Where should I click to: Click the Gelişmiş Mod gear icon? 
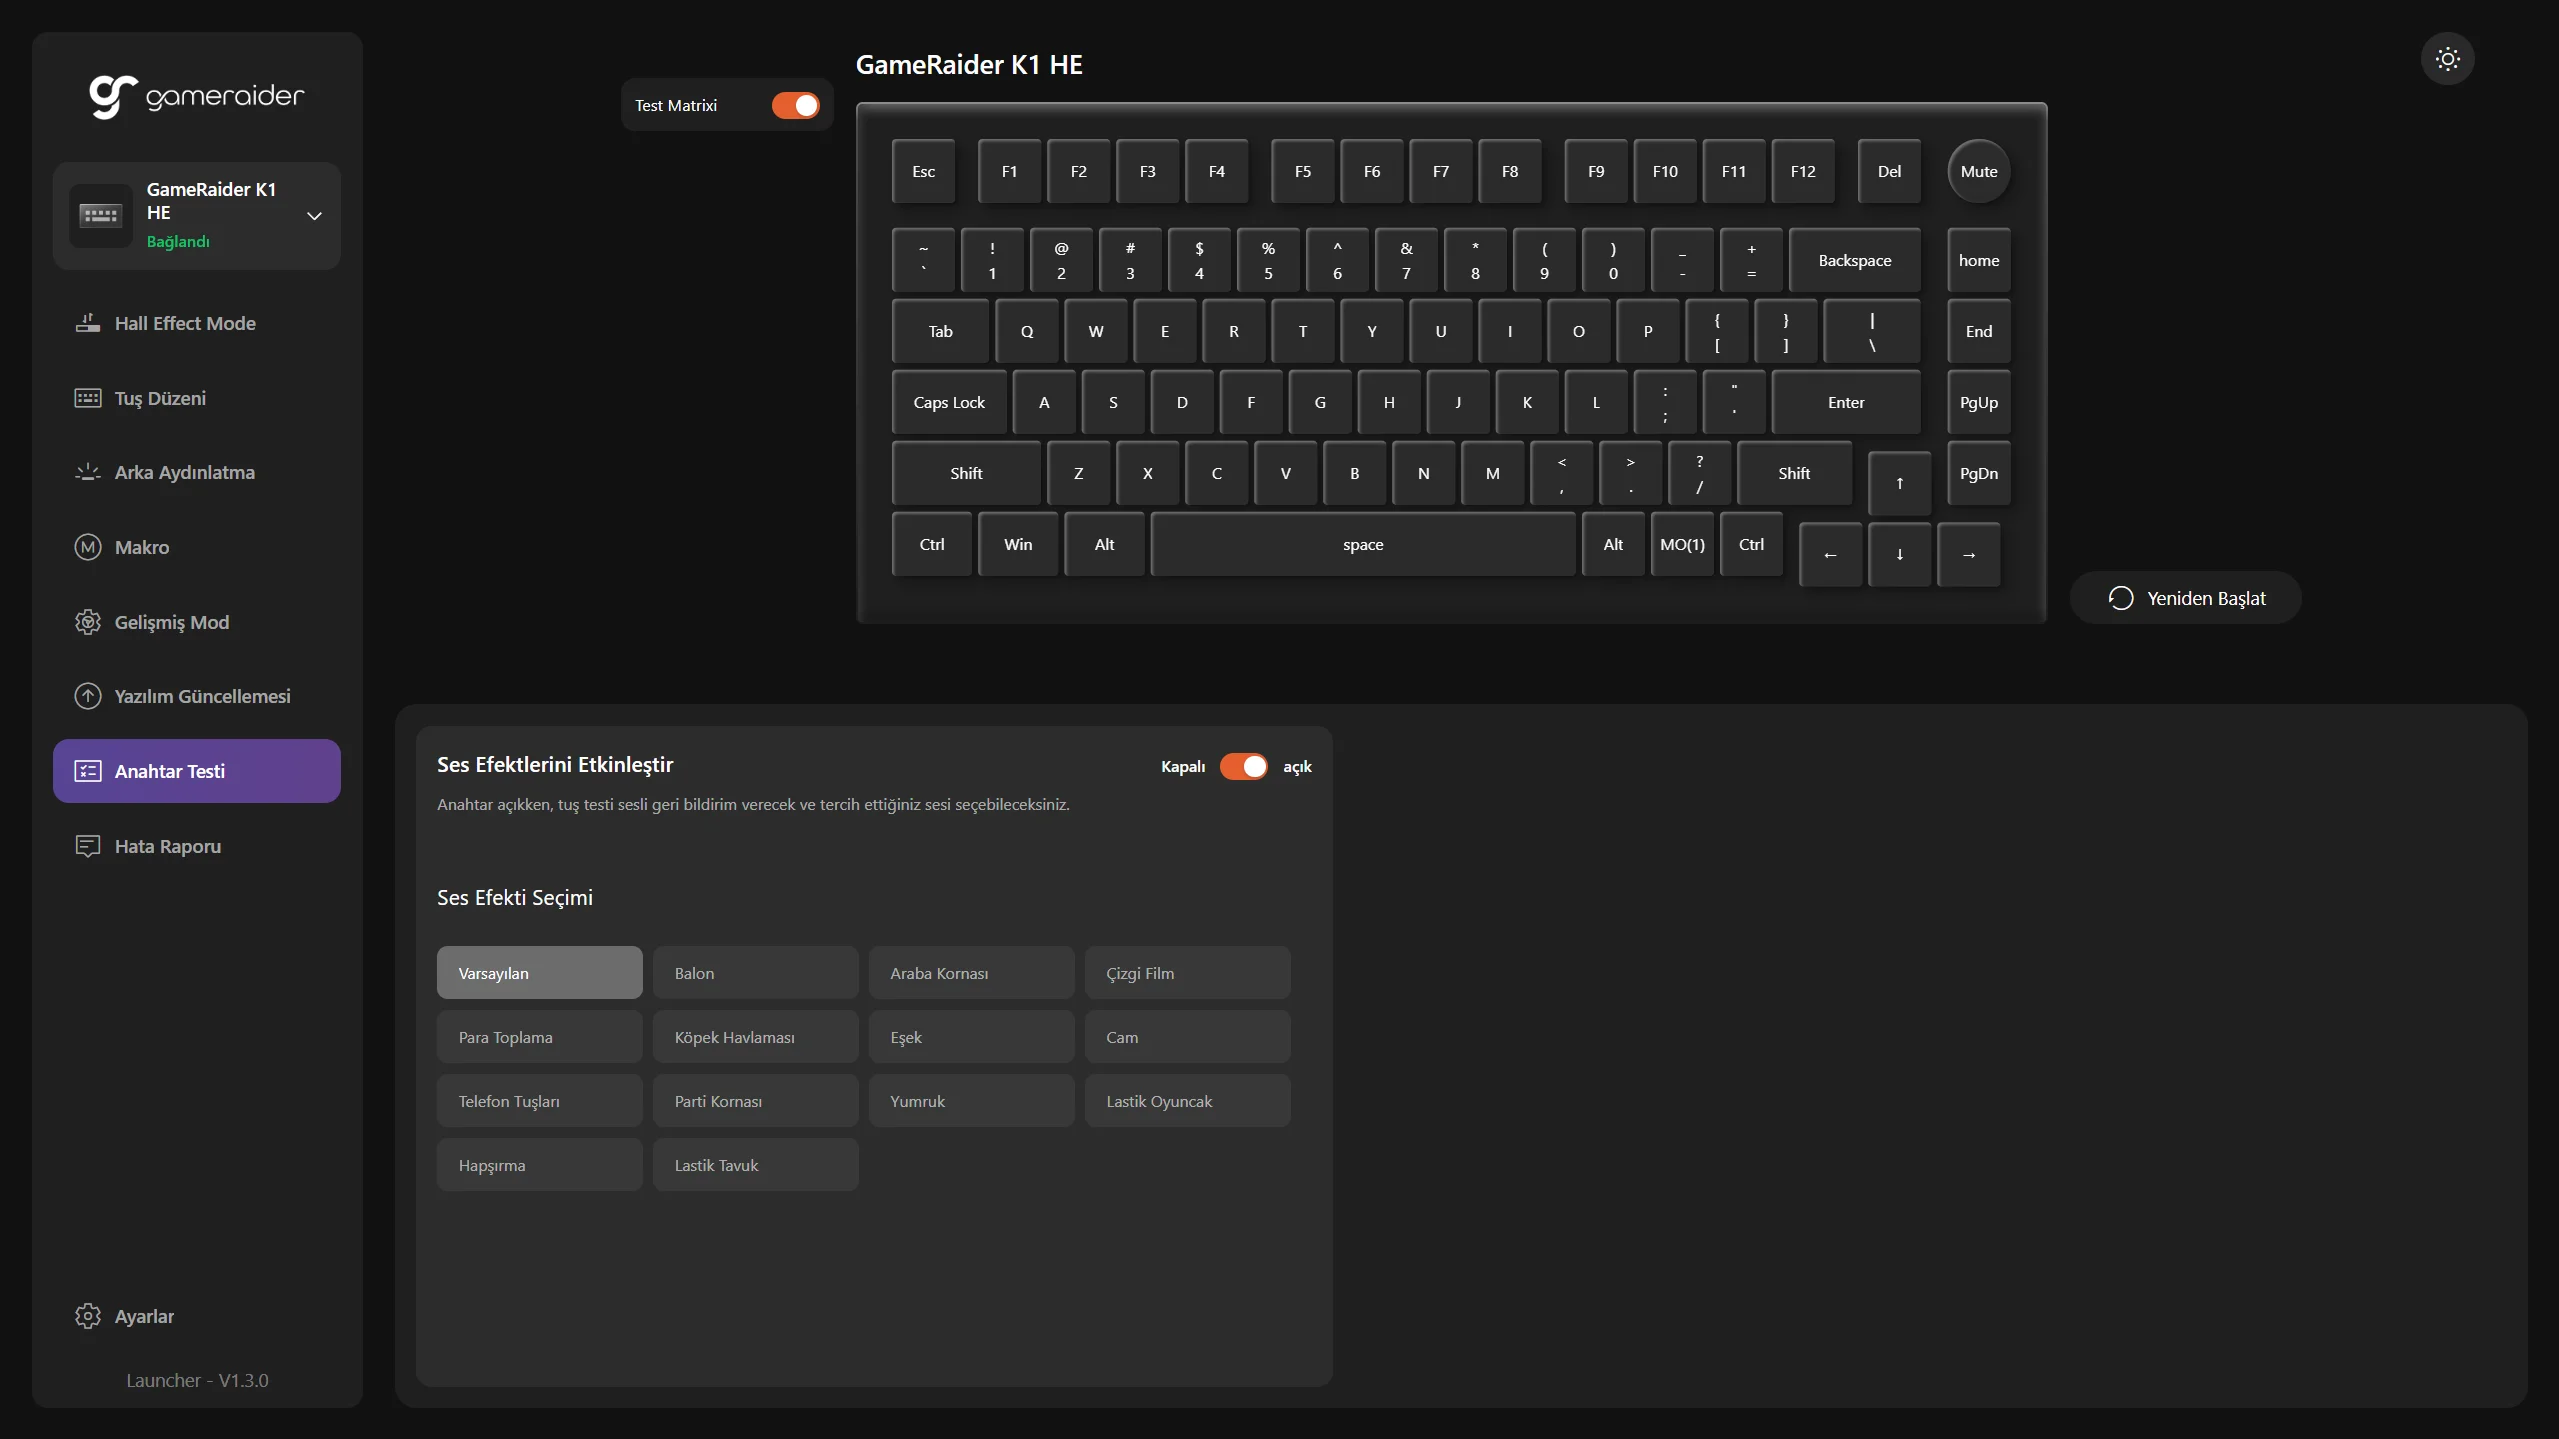[x=88, y=622]
